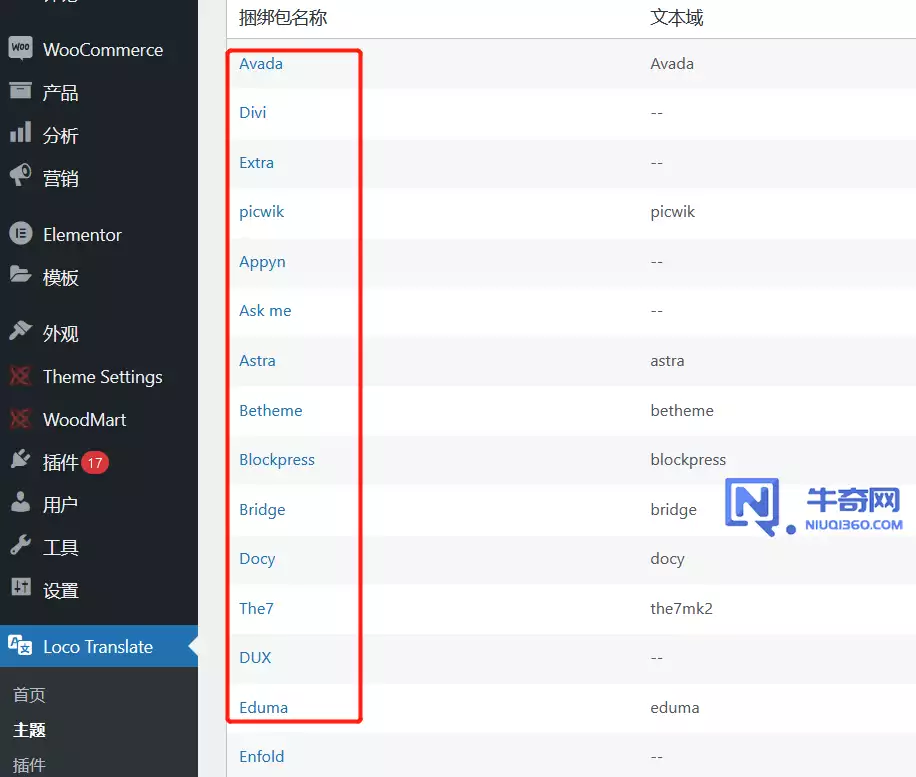Click the lowercase docy text domain
The height and width of the screenshot is (777, 916).
[x=667, y=559]
